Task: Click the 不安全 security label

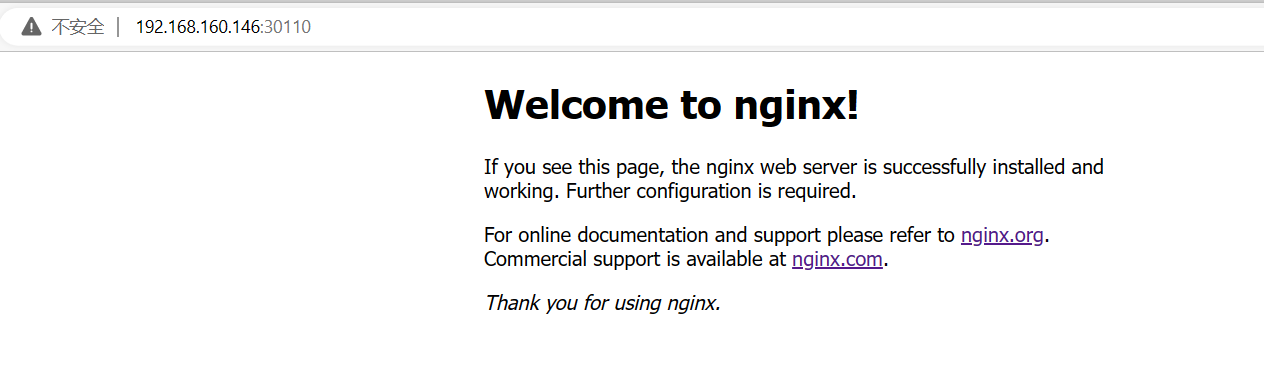Action: tap(77, 27)
